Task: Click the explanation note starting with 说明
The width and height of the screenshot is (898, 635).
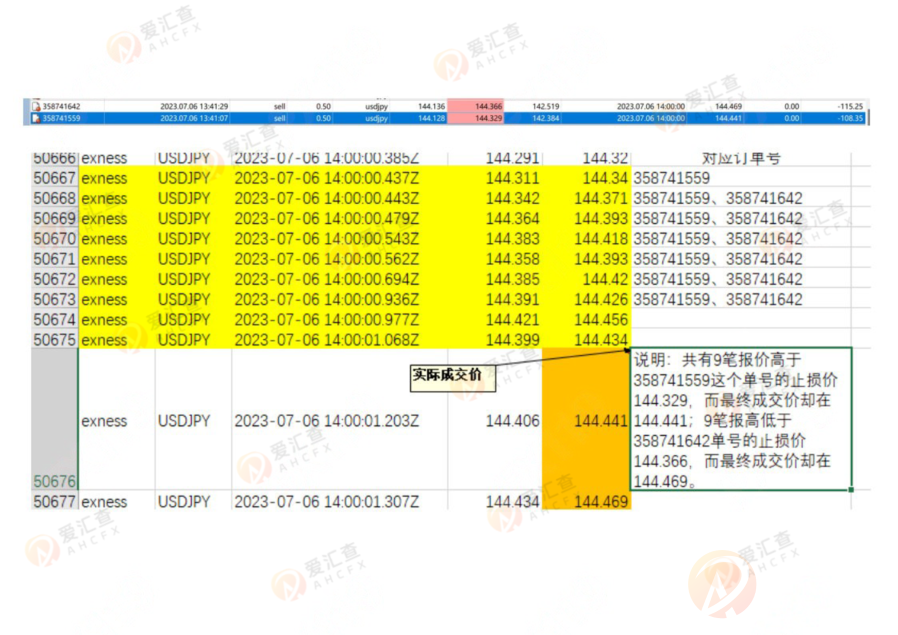Action: [740, 419]
